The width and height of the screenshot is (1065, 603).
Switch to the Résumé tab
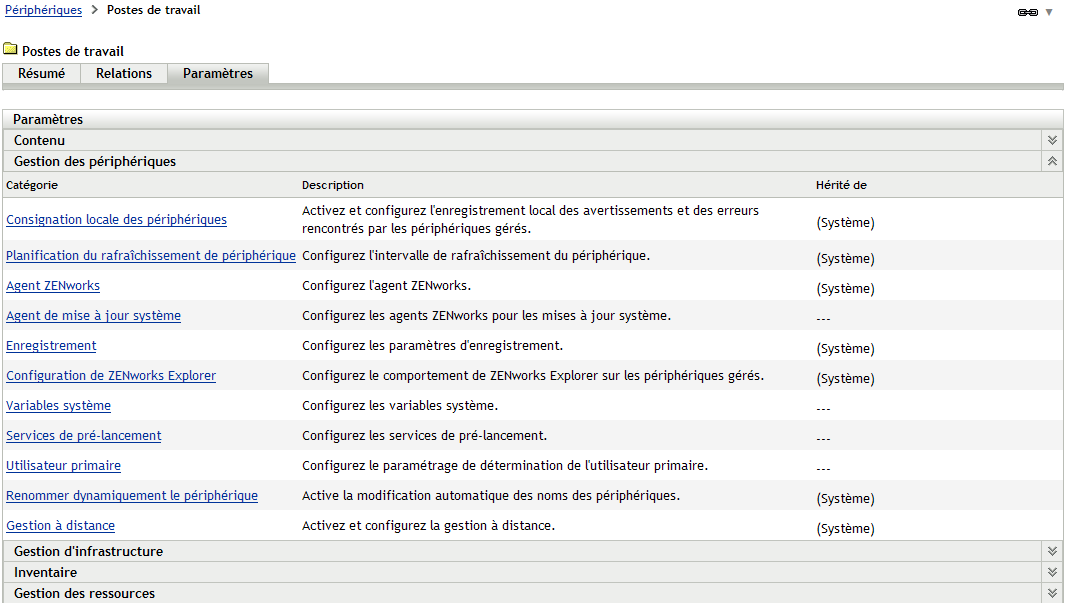pyautogui.click(x=42, y=73)
